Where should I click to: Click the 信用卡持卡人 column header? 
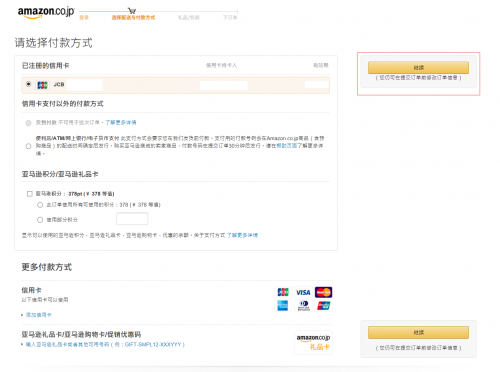click(221, 65)
